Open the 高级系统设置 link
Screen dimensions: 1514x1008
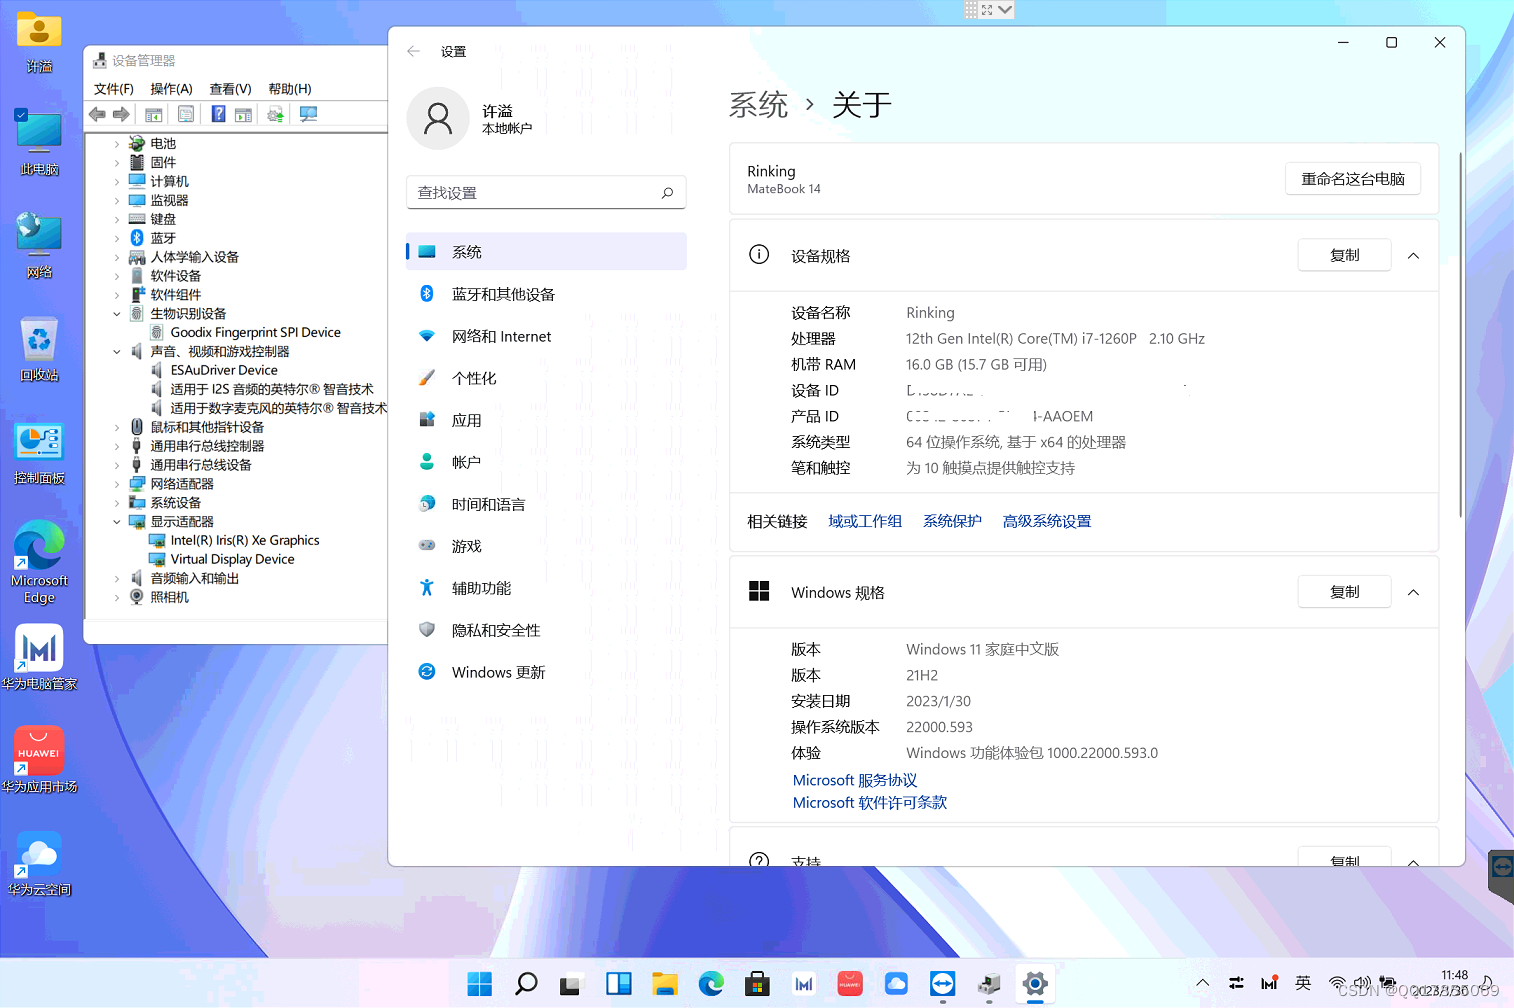tap(1047, 521)
